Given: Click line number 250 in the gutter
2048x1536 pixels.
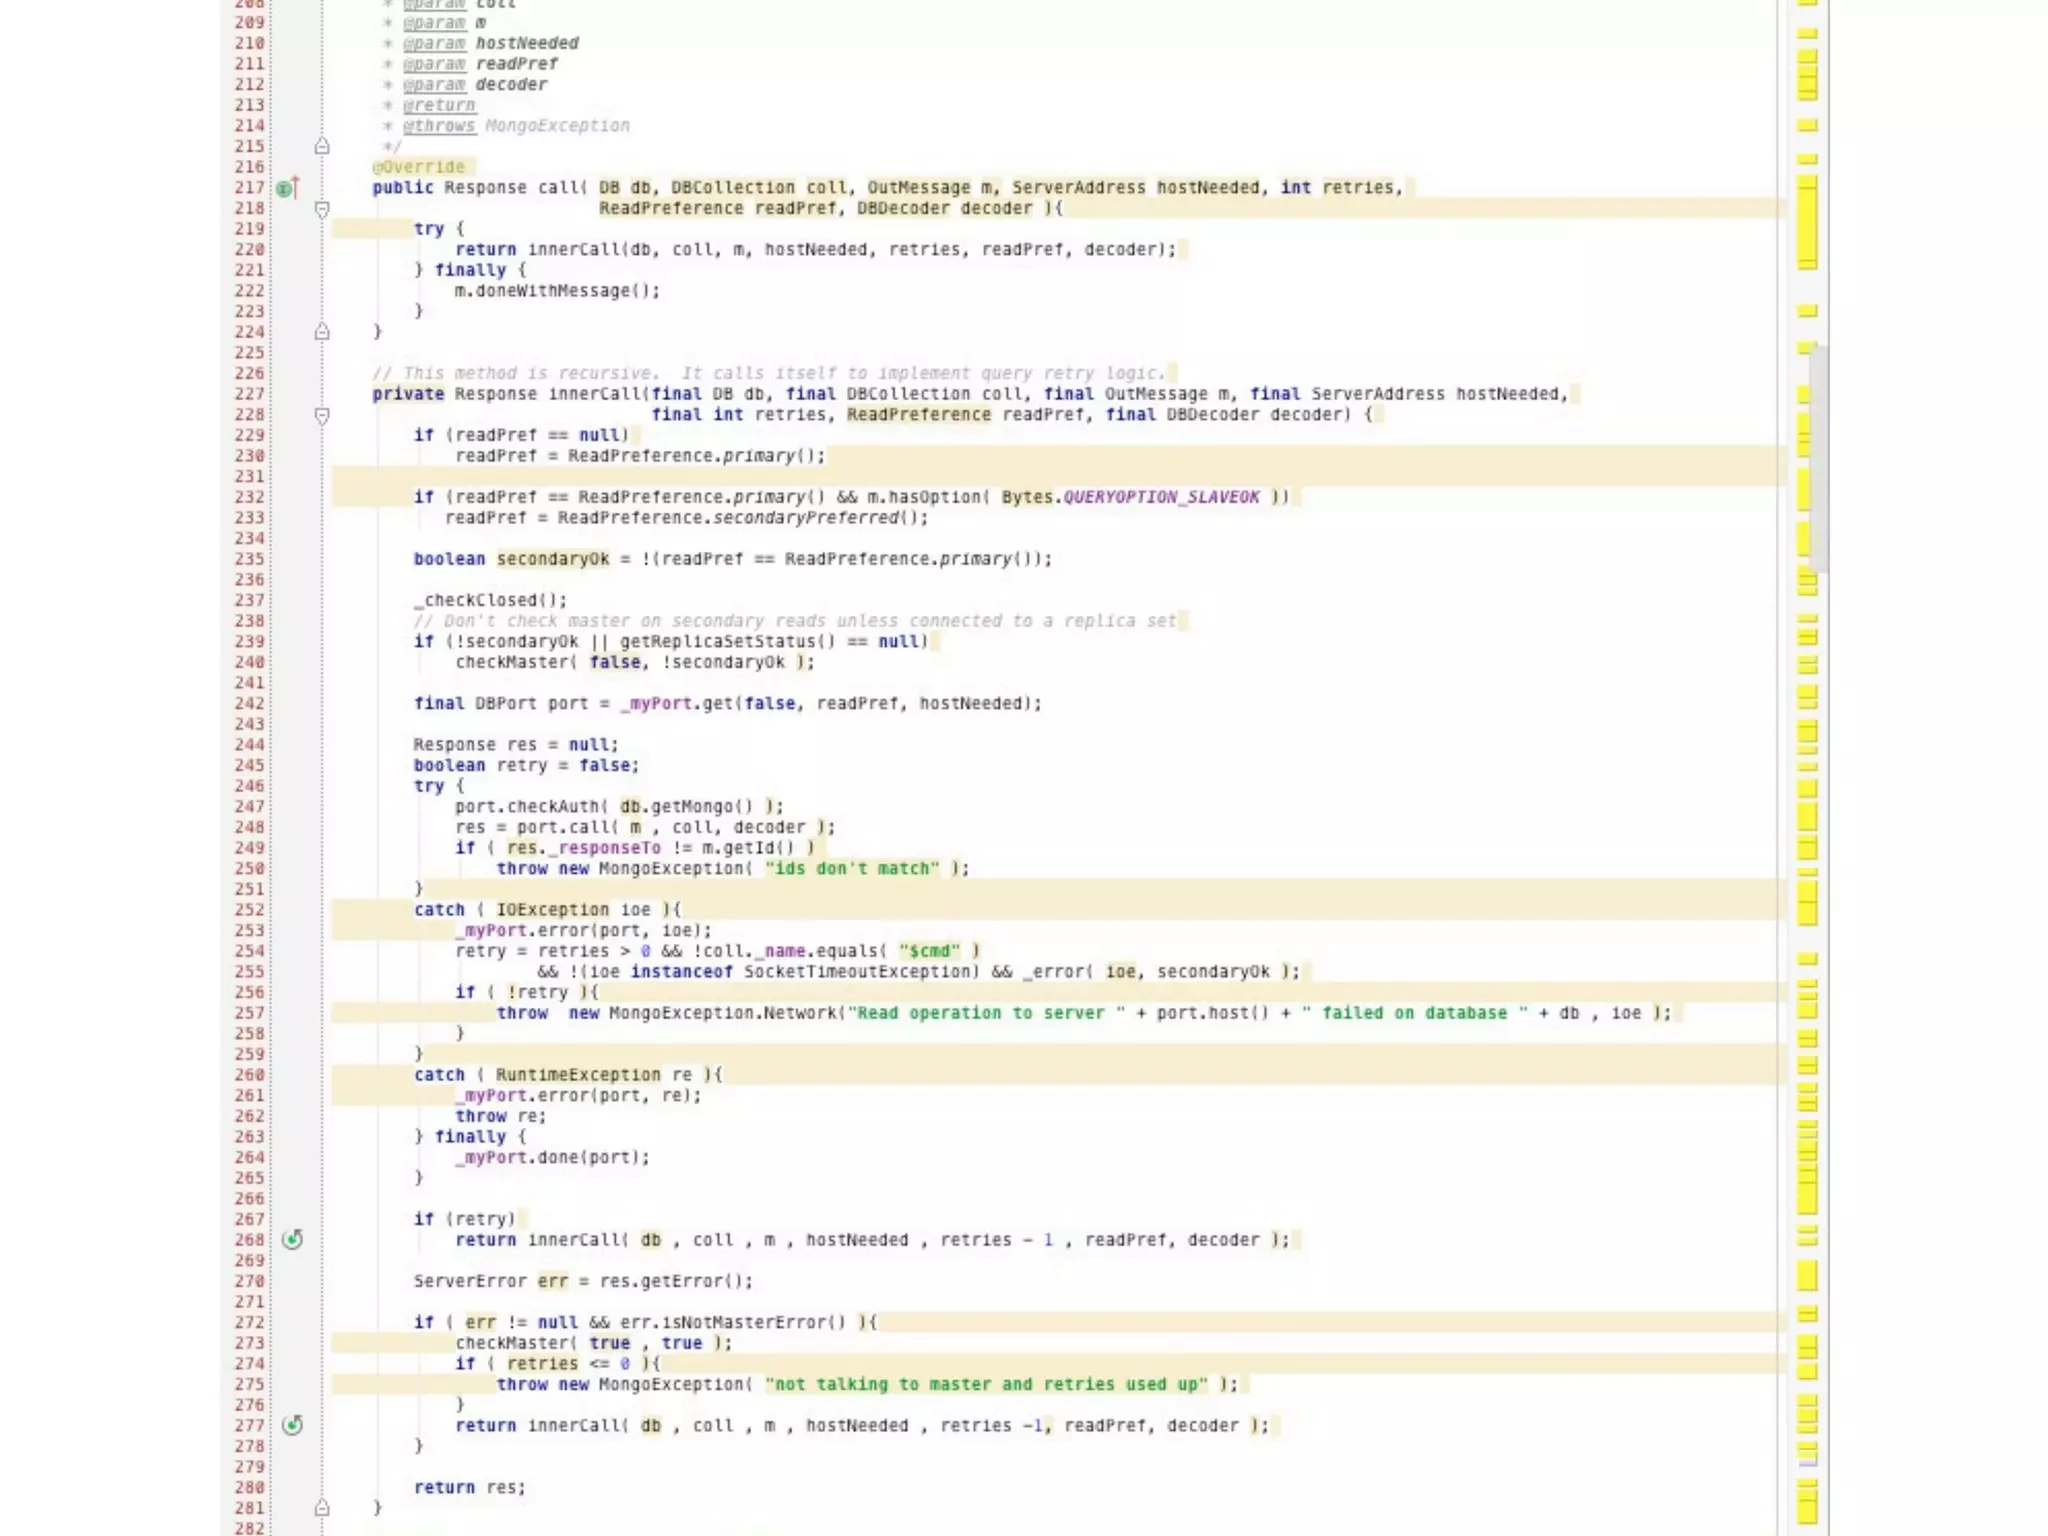Looking at the screenshot, I should coord(249,869).
